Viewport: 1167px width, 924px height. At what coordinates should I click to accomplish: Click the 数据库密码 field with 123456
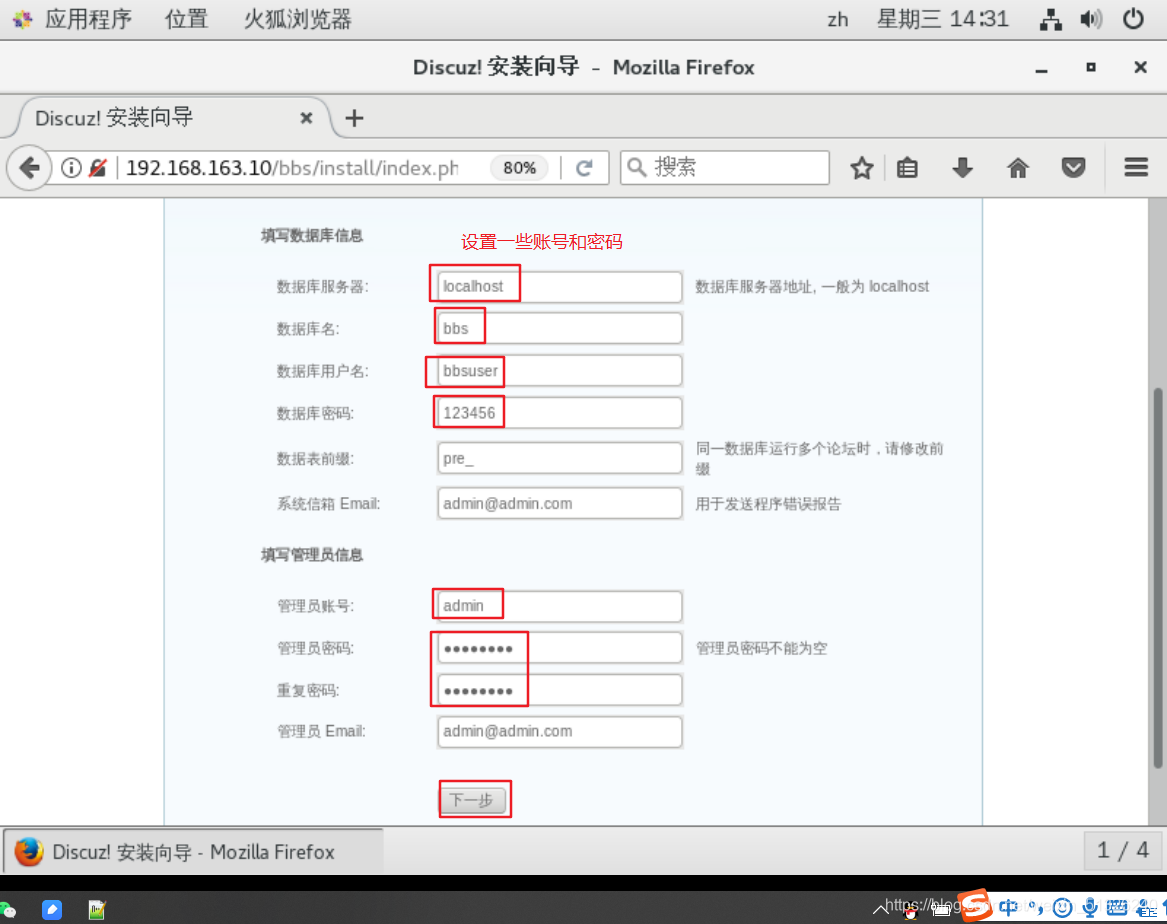559,413
